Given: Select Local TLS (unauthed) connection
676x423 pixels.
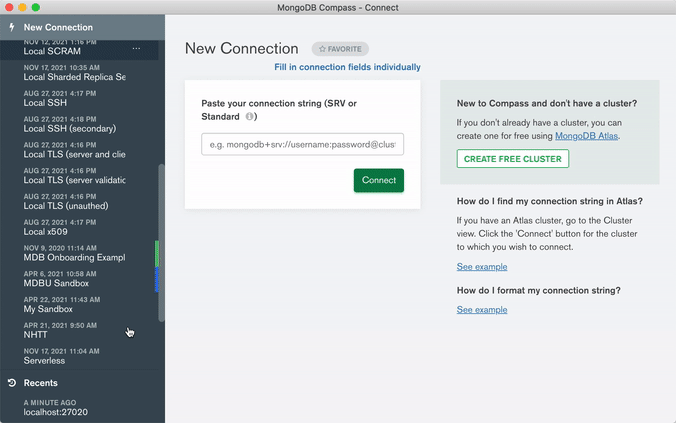Looking at the screenshot, I should [79, 202].
